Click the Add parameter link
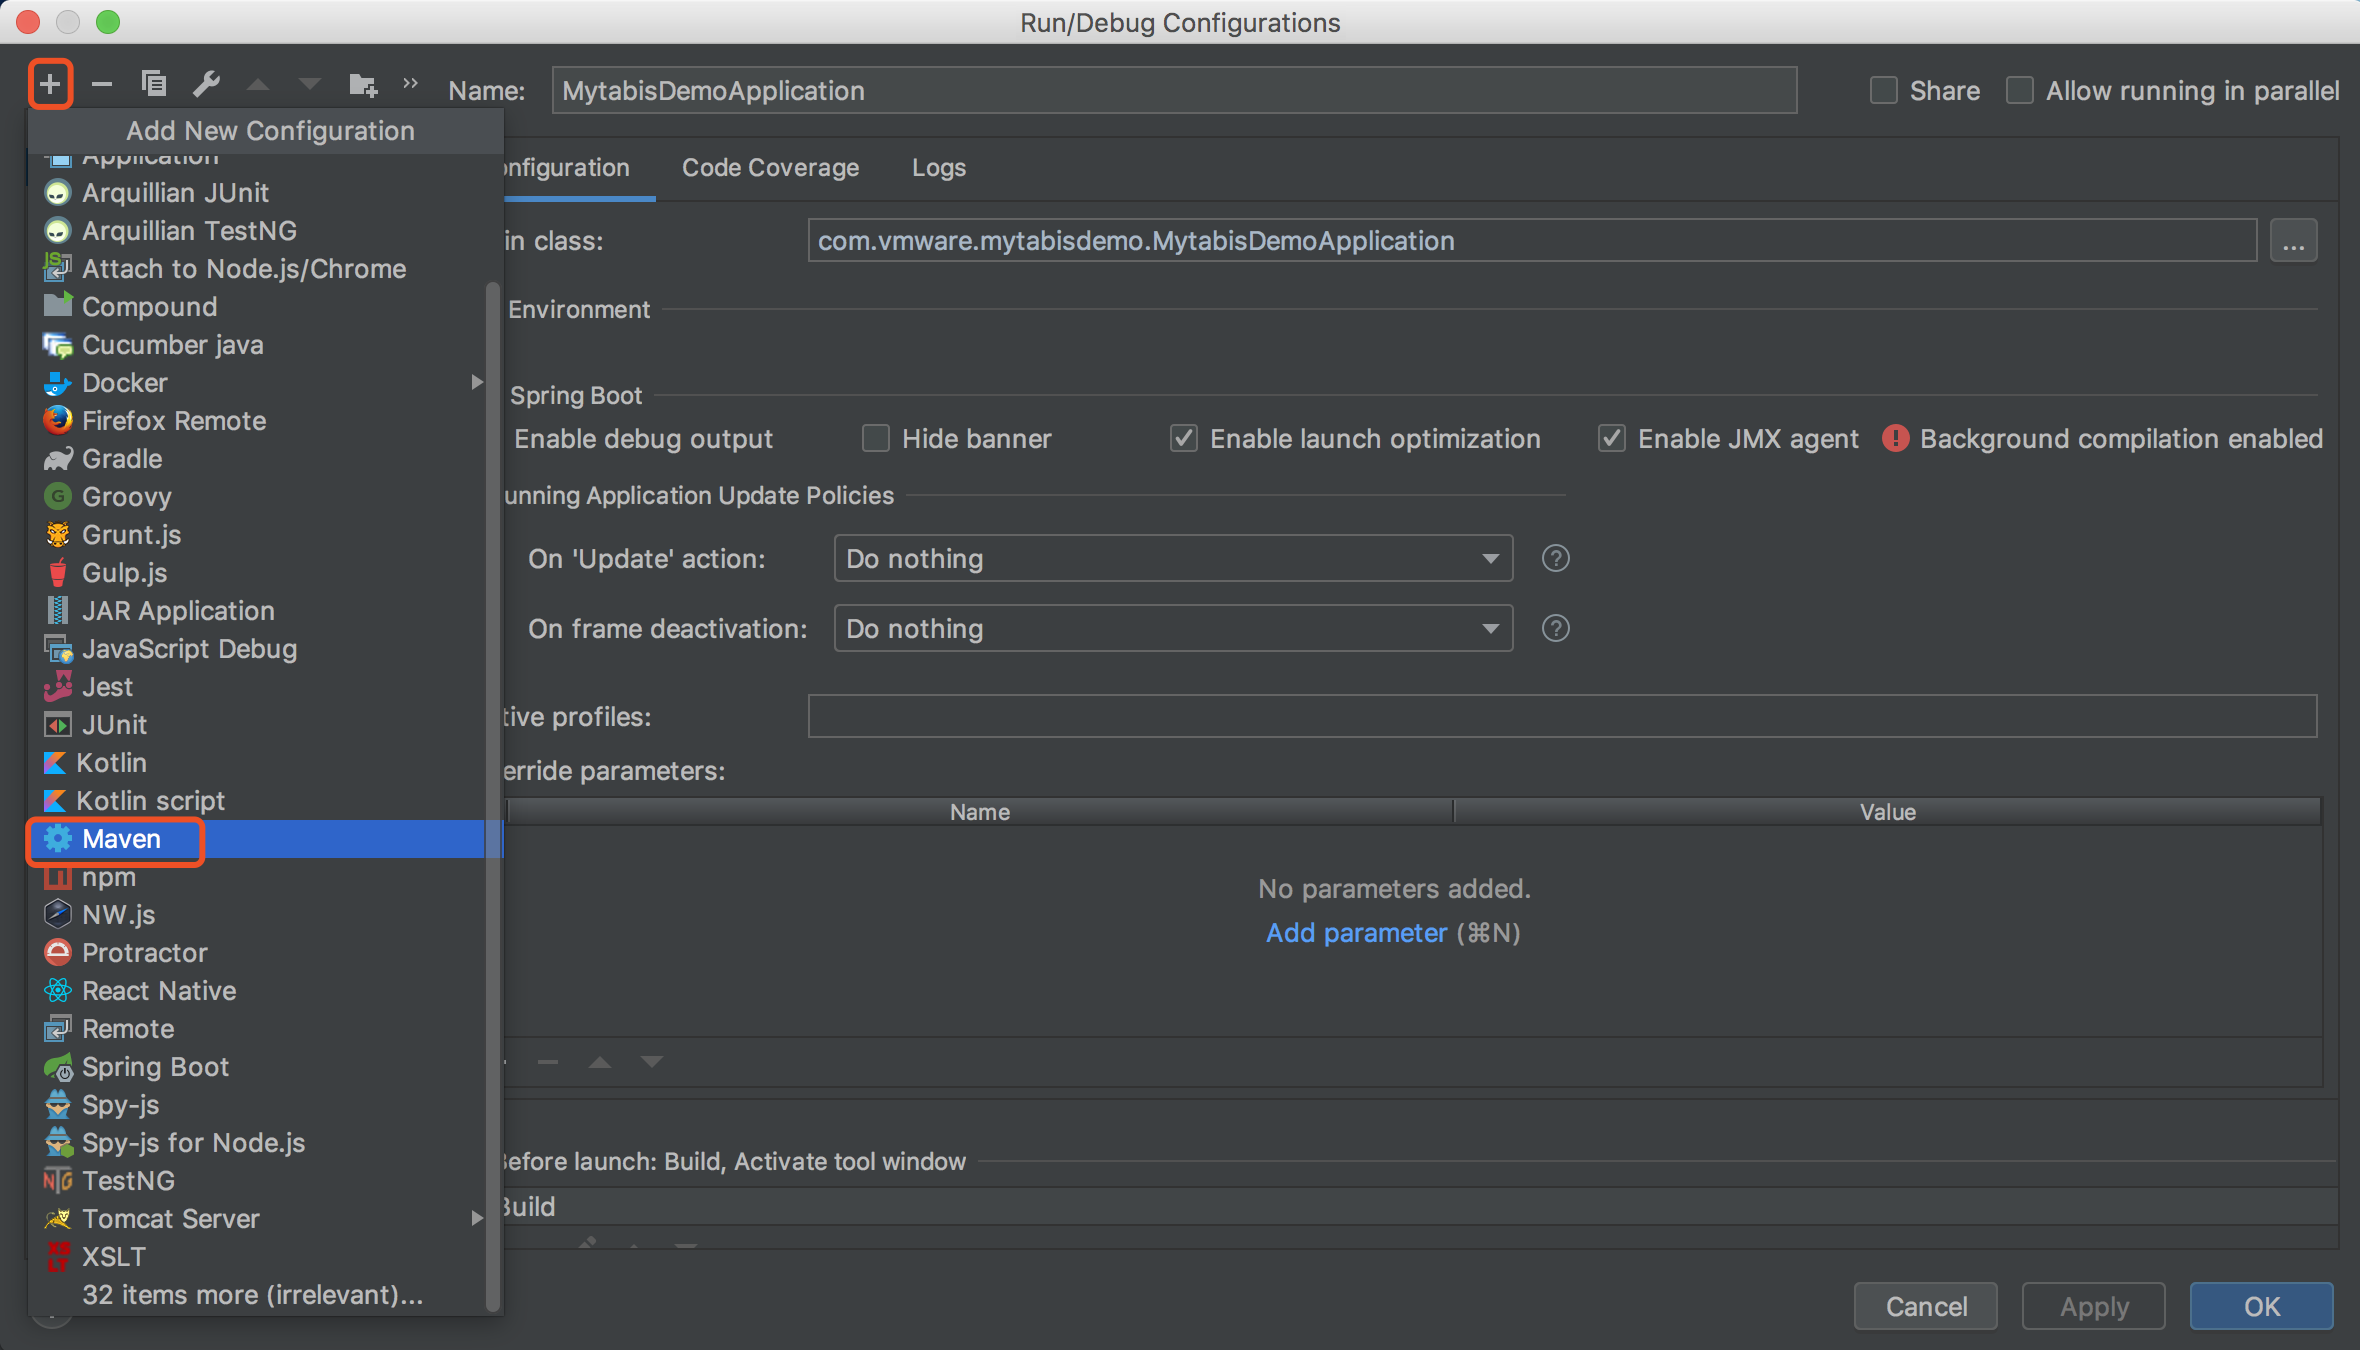The width and height of the screenshot is (2360, 1350). tap(1356, 933)
